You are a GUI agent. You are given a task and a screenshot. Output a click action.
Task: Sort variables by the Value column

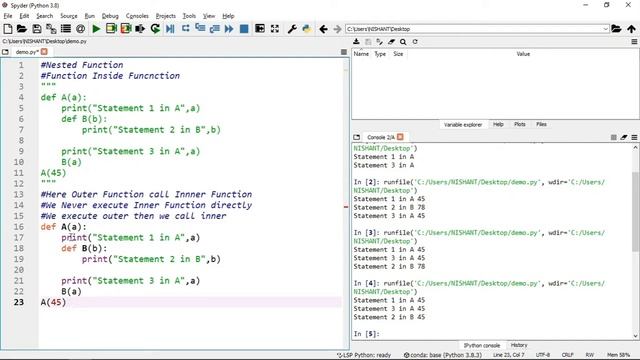pyautogui.click(x=523, y=54)
